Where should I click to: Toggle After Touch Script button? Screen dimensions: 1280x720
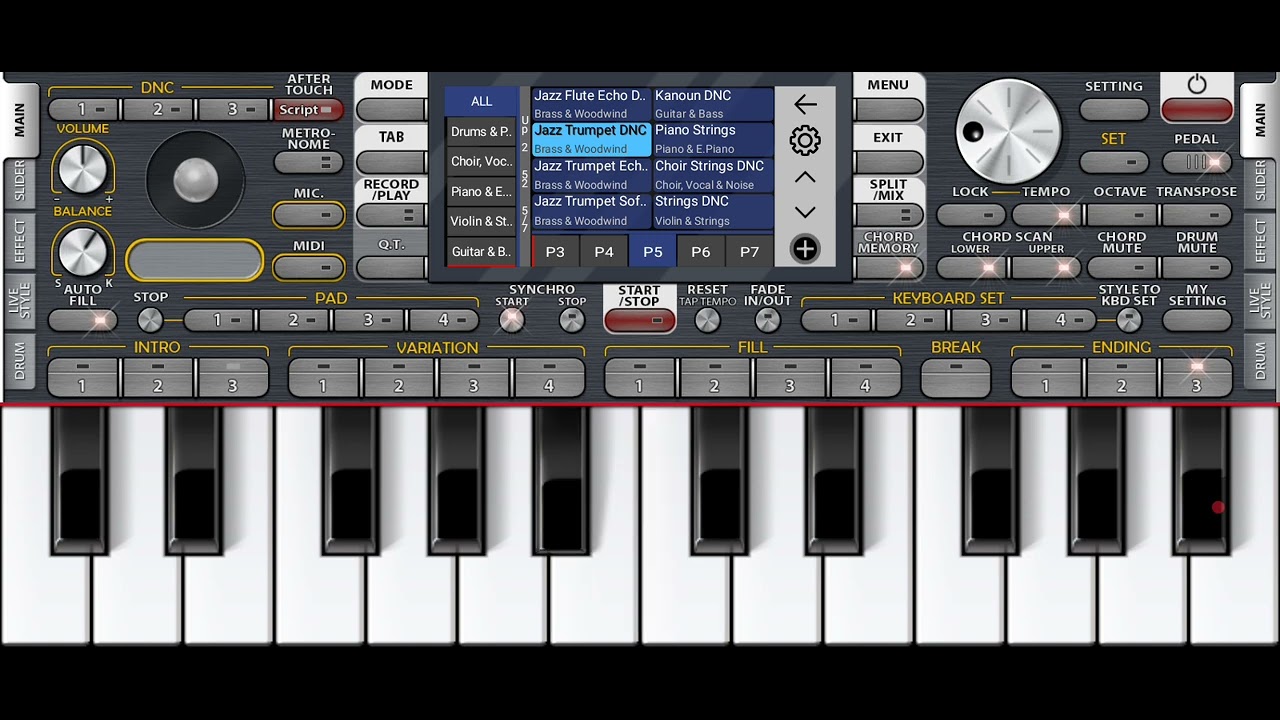pos(308,110)
